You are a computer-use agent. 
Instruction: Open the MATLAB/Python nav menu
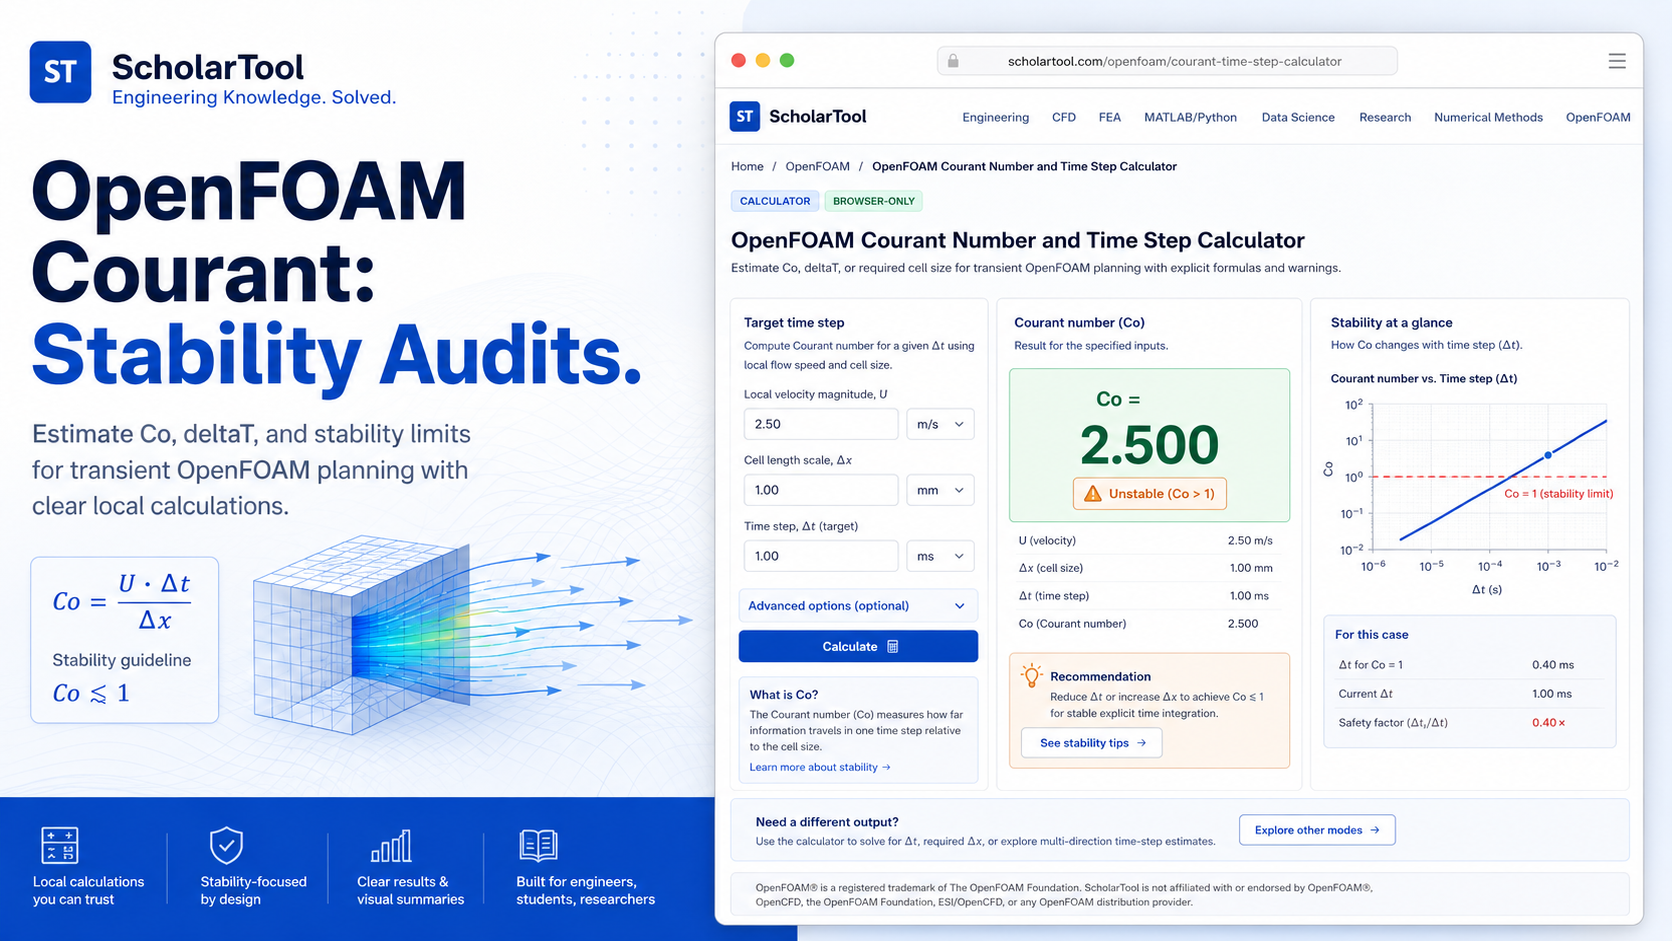tap(1190, 117)
